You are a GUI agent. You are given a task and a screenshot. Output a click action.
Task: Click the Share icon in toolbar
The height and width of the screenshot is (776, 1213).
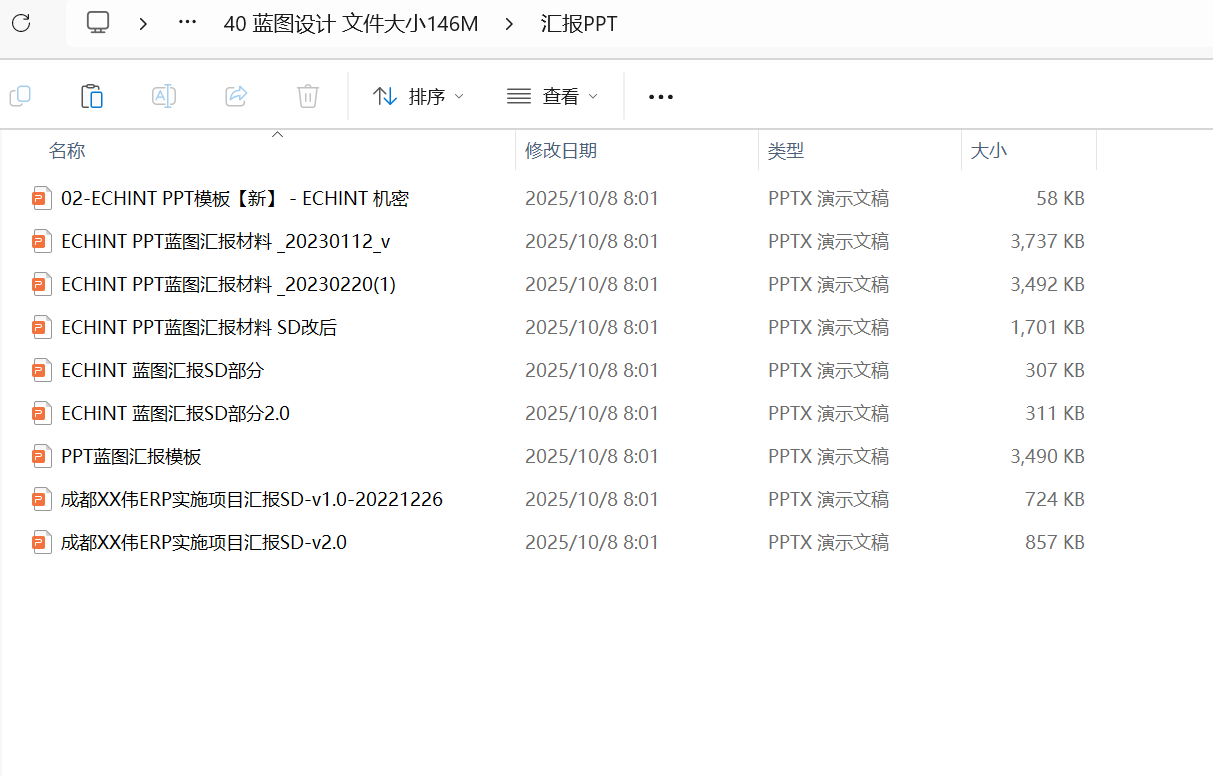coord(236,96)
